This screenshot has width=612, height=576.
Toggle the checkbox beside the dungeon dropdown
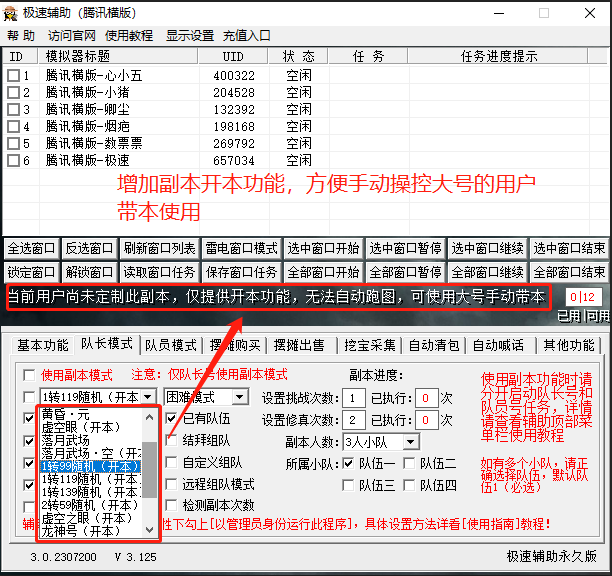(29, 397)
